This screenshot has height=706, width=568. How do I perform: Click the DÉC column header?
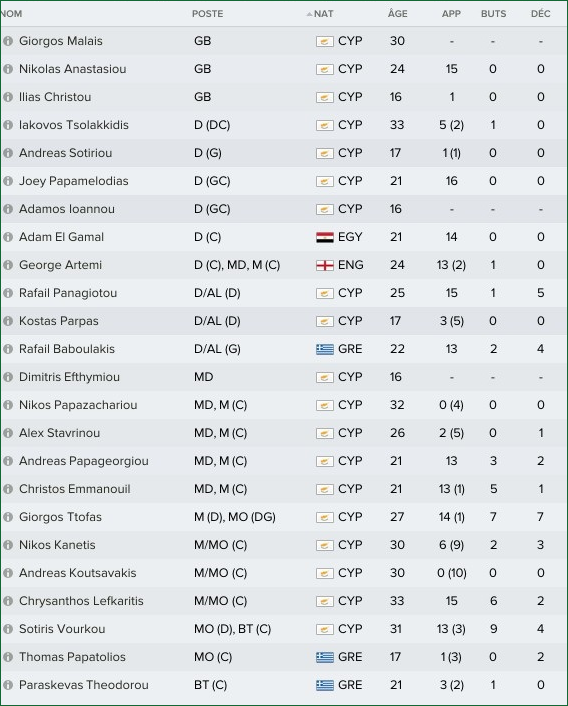(541, 14)
